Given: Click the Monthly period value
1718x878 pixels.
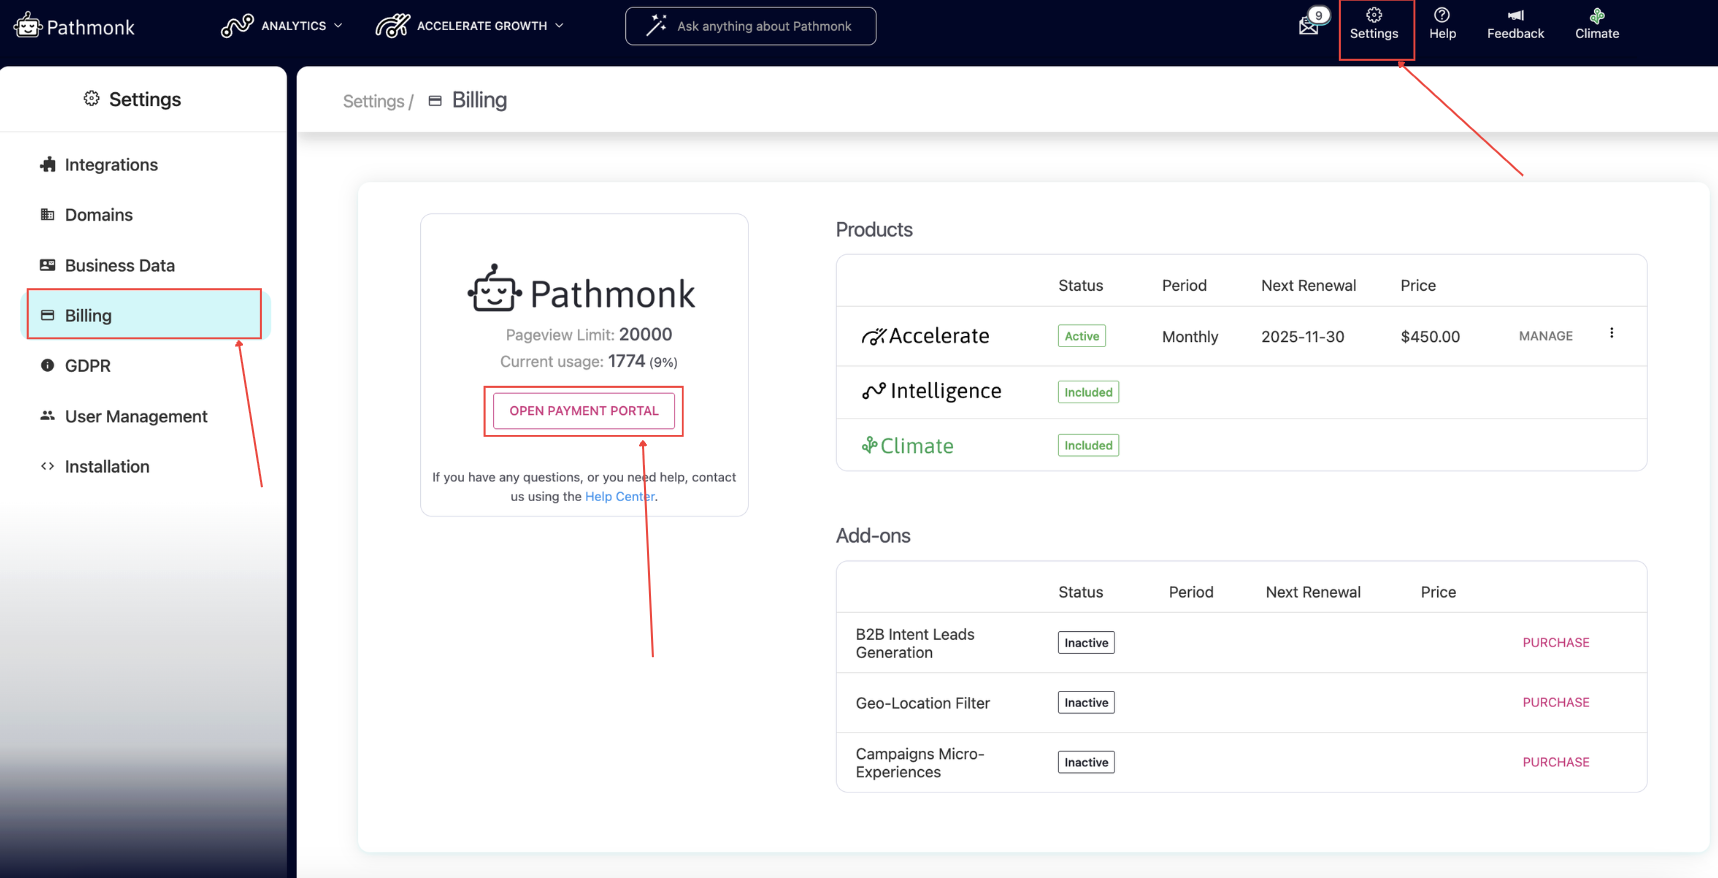Looking at the screenshot, I should tap(1190, 337).
